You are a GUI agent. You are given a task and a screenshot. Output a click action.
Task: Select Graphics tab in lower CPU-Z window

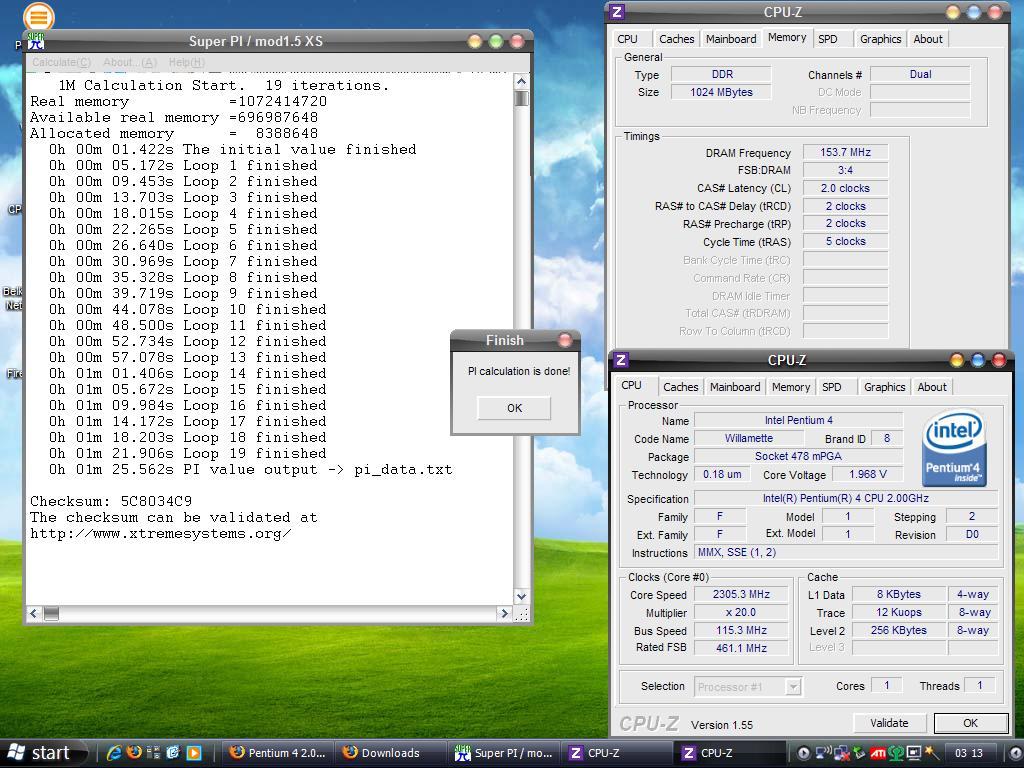coord(884,387)
